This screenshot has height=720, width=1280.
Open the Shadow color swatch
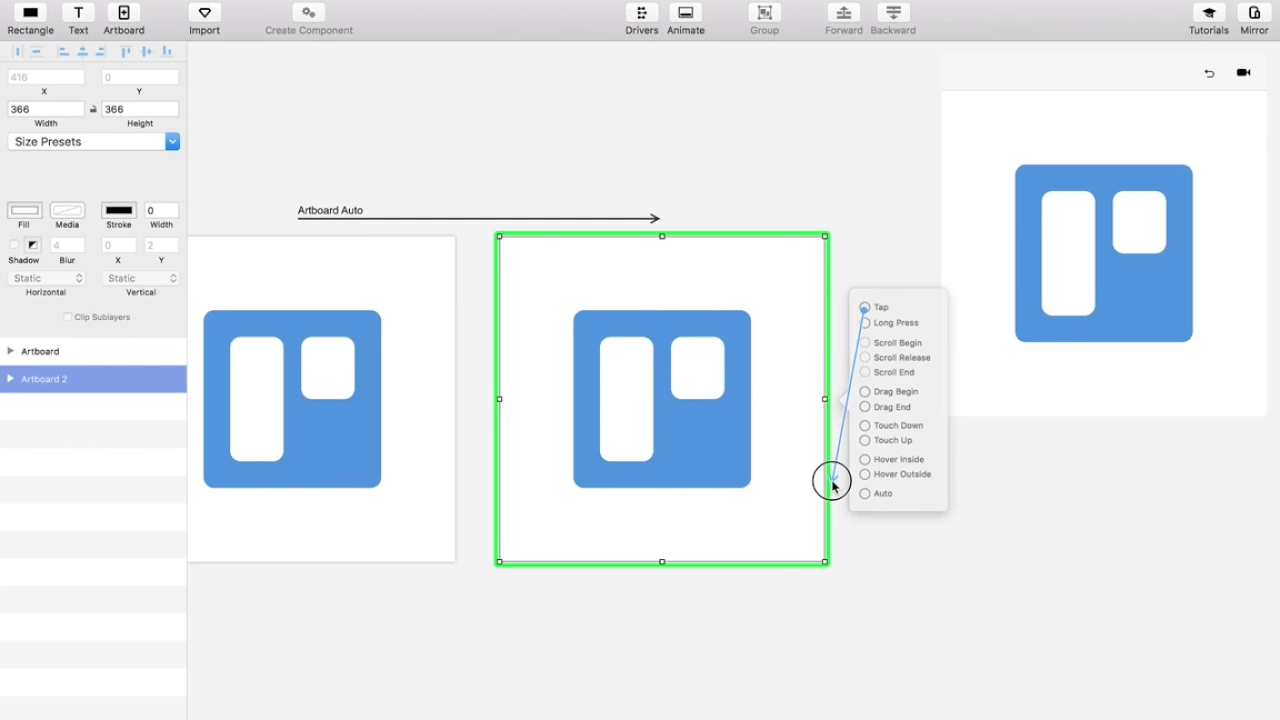(33, 245)
